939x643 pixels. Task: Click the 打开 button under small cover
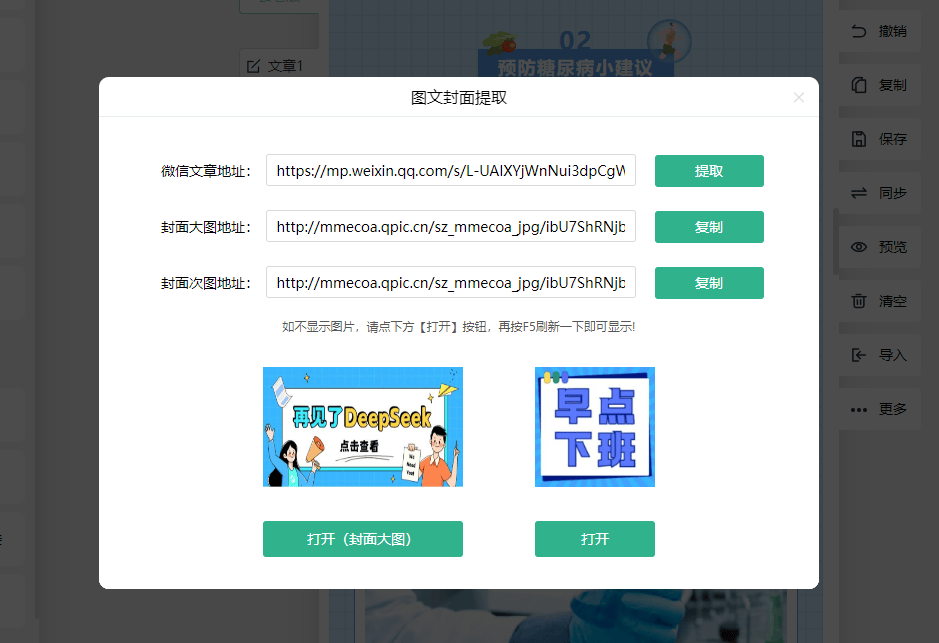(x=594, y=539)
